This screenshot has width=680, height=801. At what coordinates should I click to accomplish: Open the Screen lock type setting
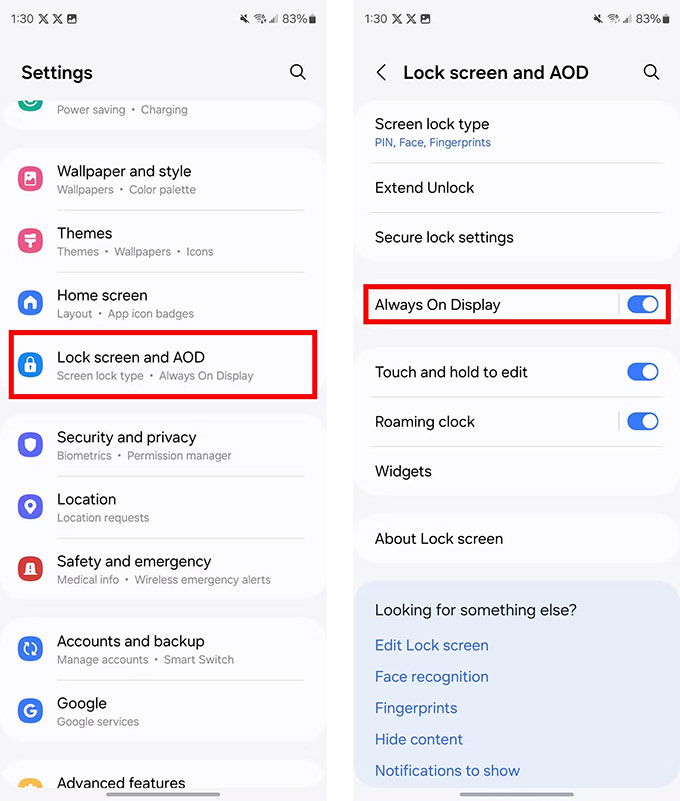coord(517,132)
